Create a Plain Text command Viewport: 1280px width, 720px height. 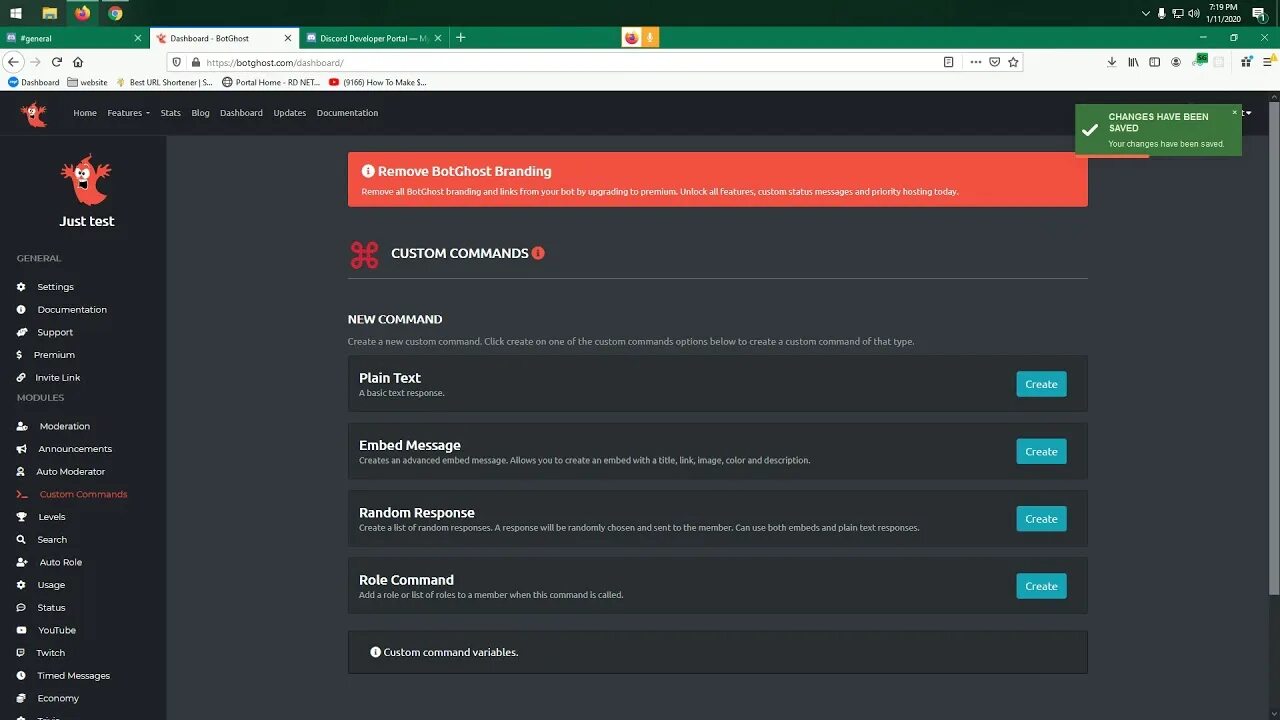pyautogui.click(x=1041, y=384)
